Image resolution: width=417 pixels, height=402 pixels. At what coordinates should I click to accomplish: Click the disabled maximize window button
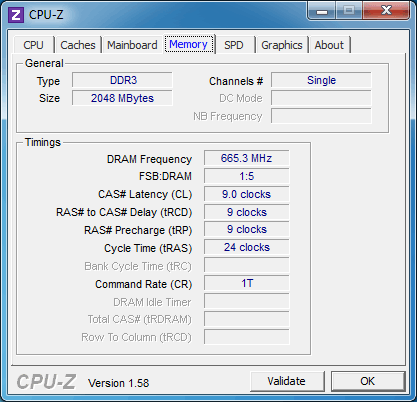349,11
